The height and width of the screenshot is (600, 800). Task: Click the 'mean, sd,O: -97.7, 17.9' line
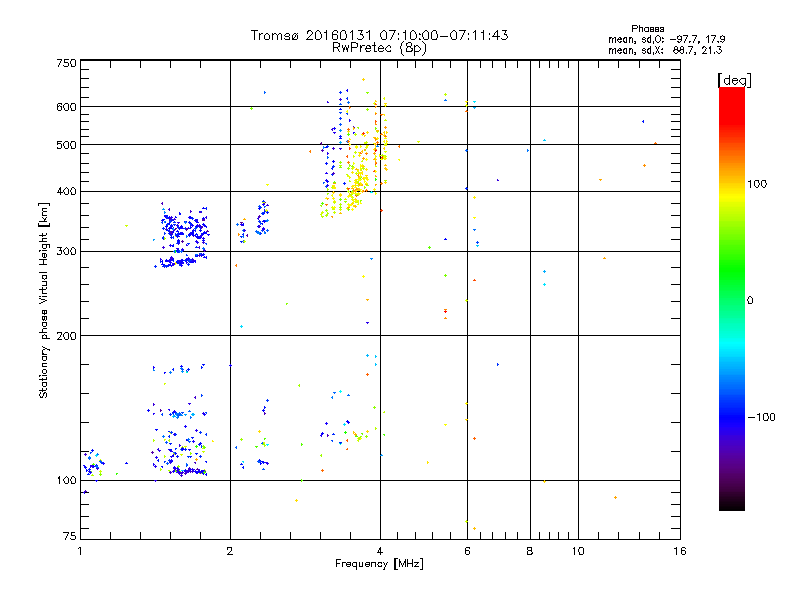point(666,39)
